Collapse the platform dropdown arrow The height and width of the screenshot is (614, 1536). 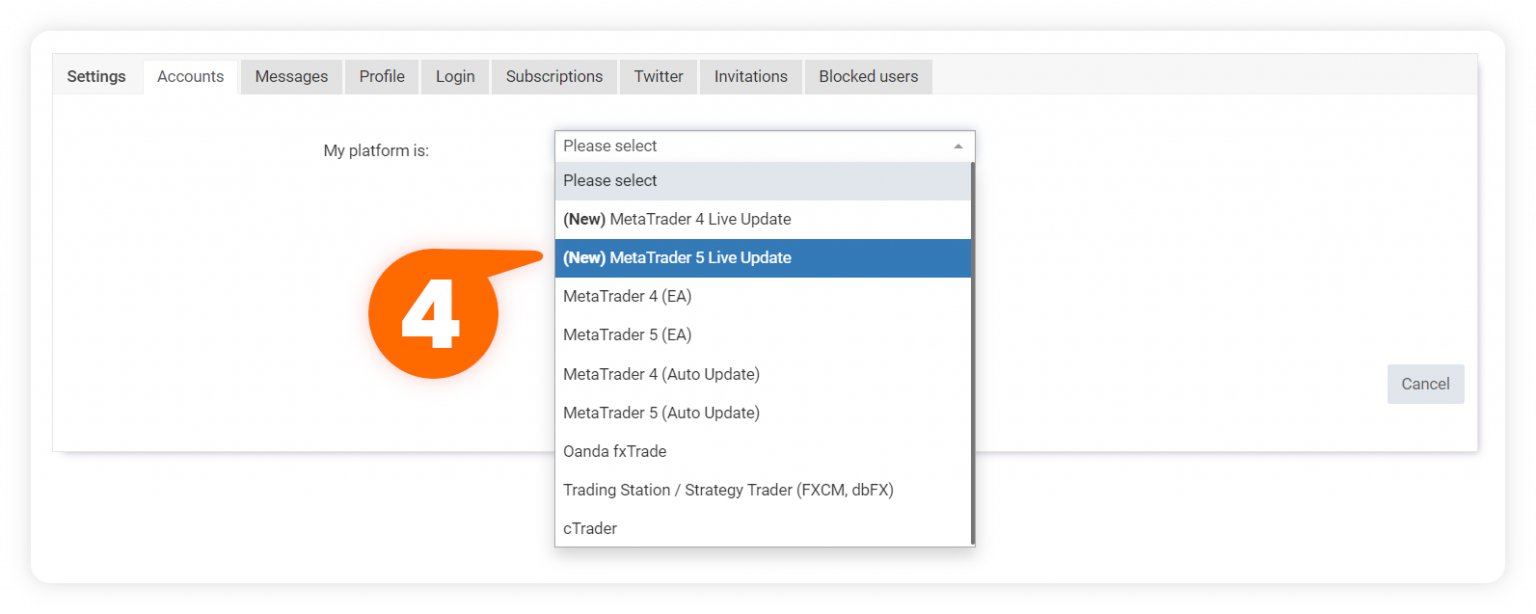(x=957, y=145)
